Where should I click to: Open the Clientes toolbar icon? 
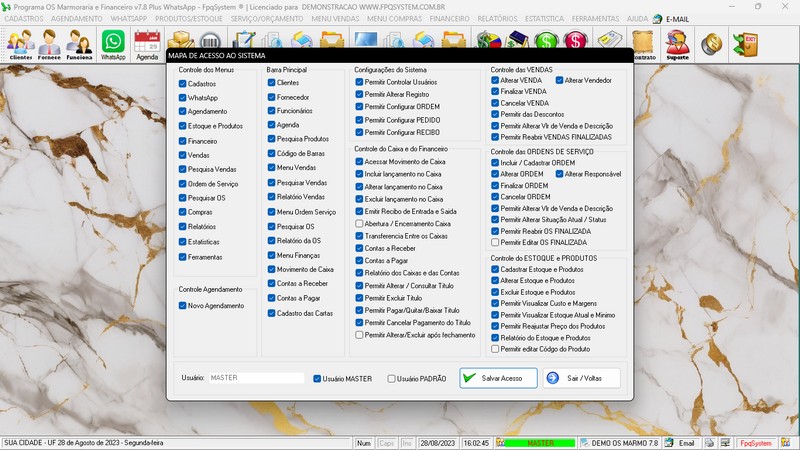click(x=21, y=44)
